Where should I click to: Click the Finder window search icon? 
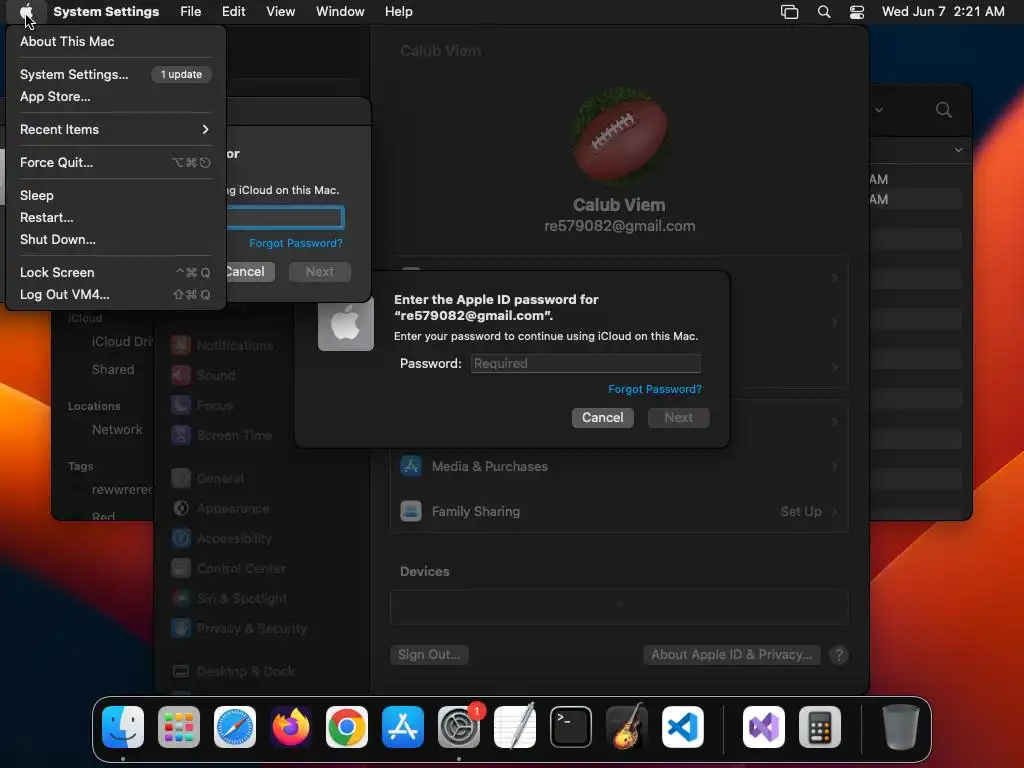point(943,110)
